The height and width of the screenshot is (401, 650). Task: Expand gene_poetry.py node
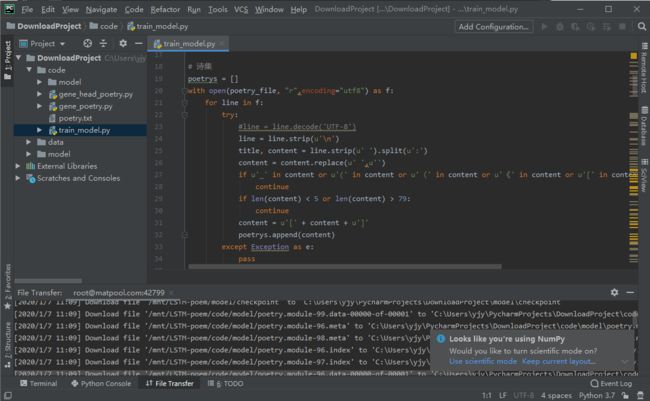tap(39, 106)
